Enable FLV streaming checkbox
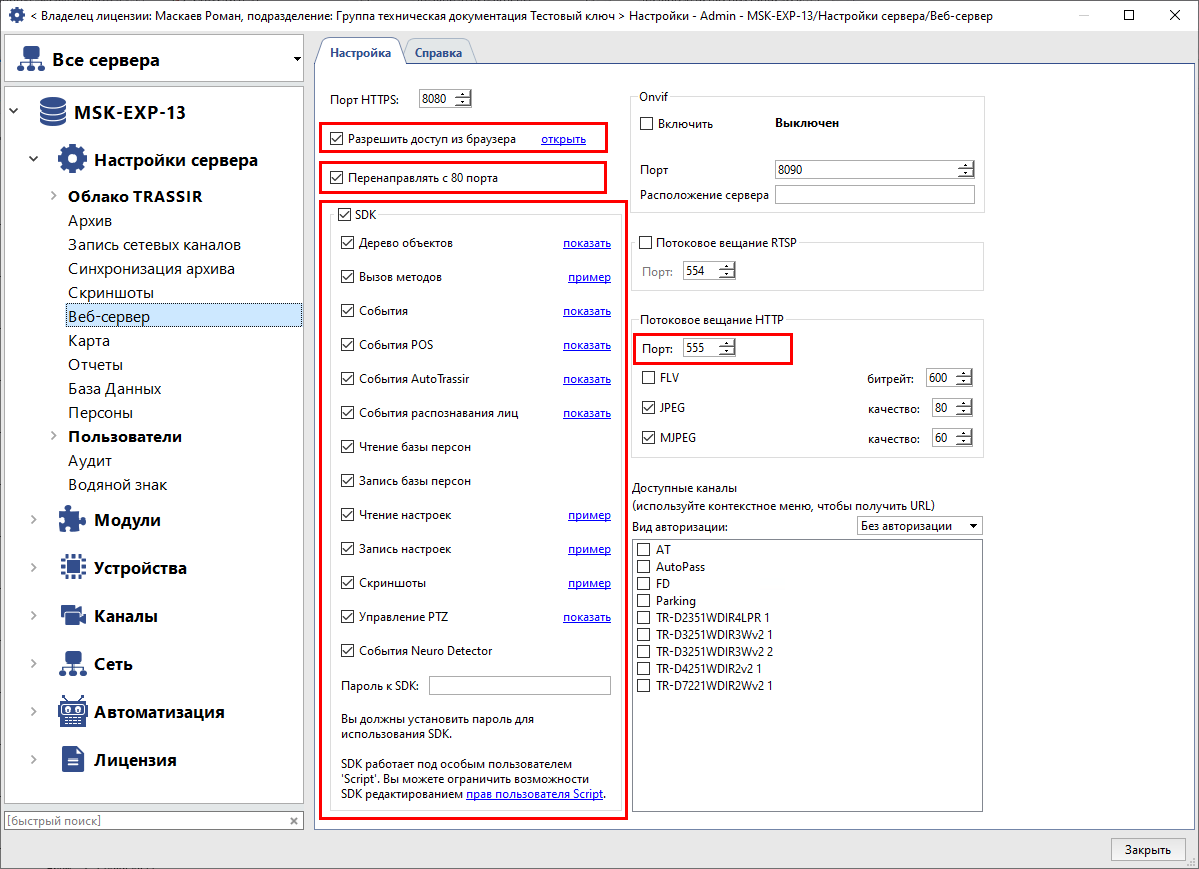This screenshot has height=869, width=1199. point(648,377)
